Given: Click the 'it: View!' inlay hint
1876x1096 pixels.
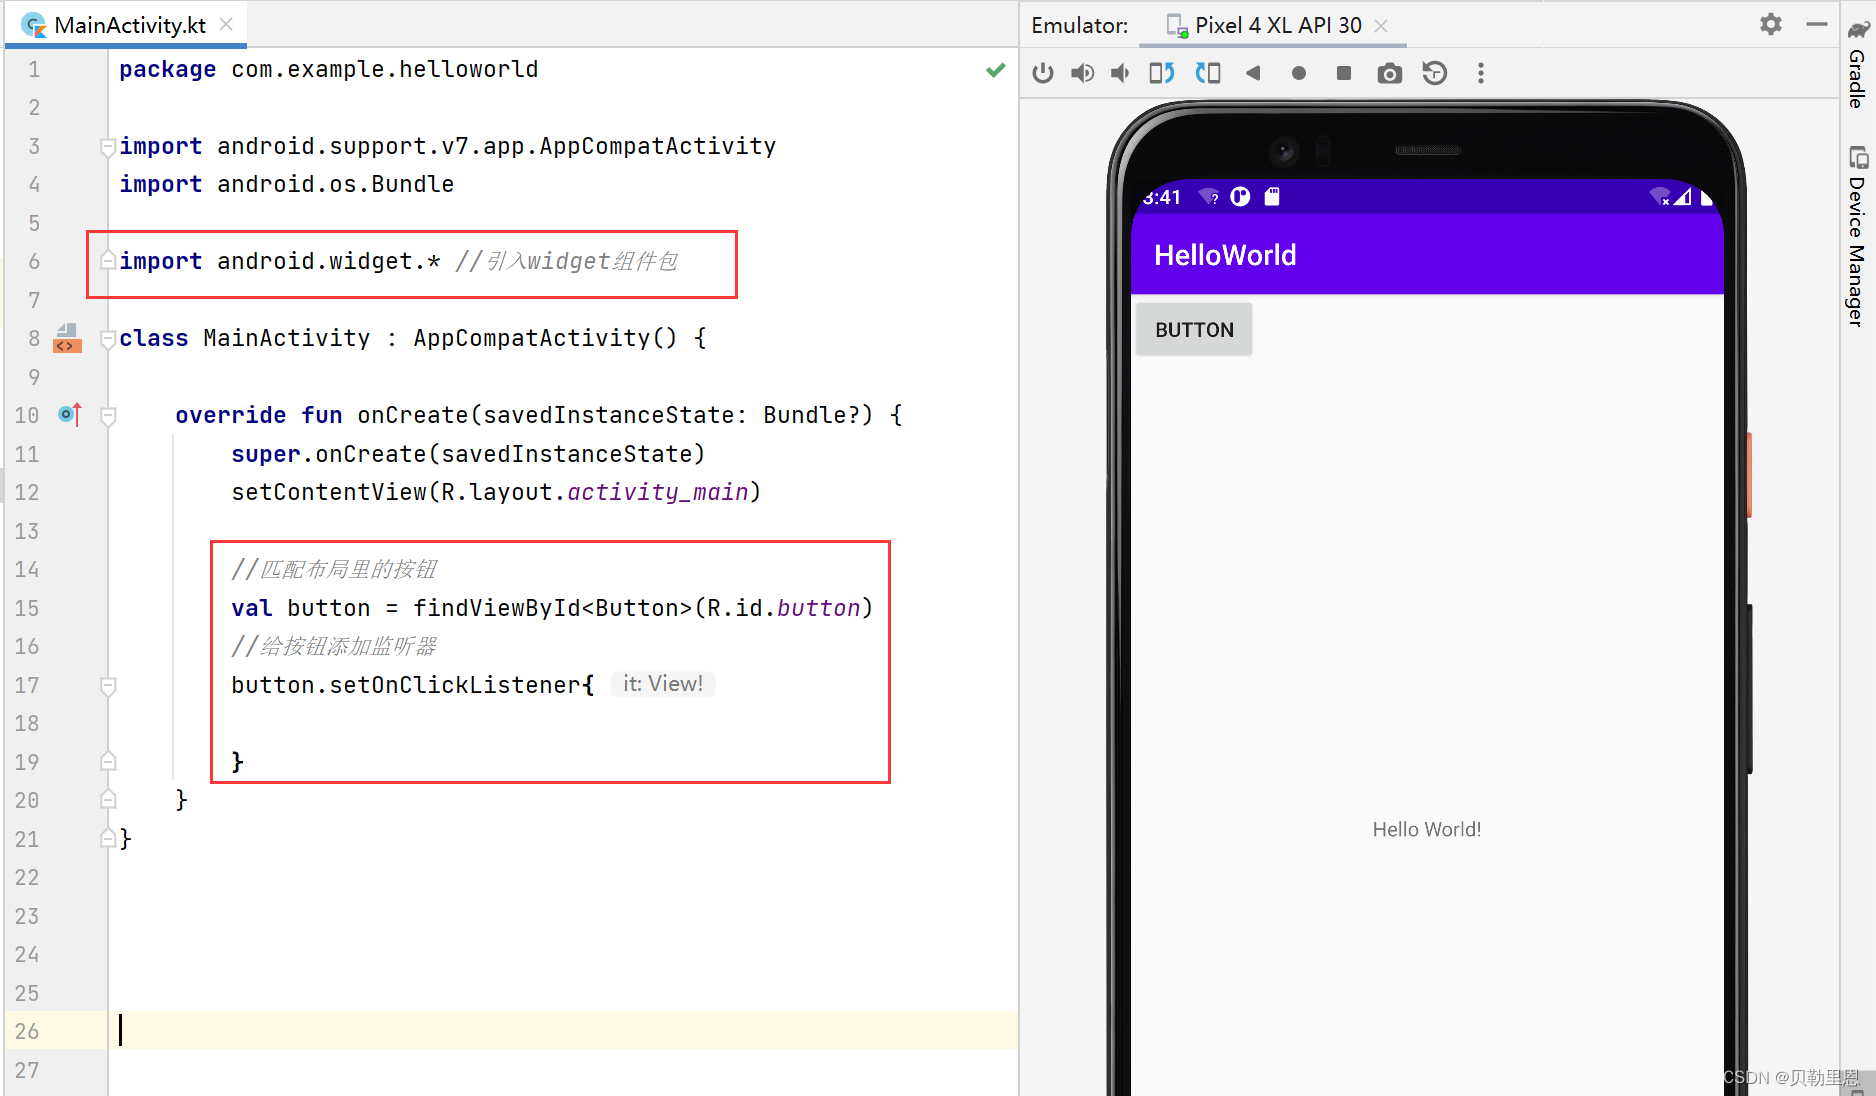Looking at the screenshot, I should click(x=663, y=684).
